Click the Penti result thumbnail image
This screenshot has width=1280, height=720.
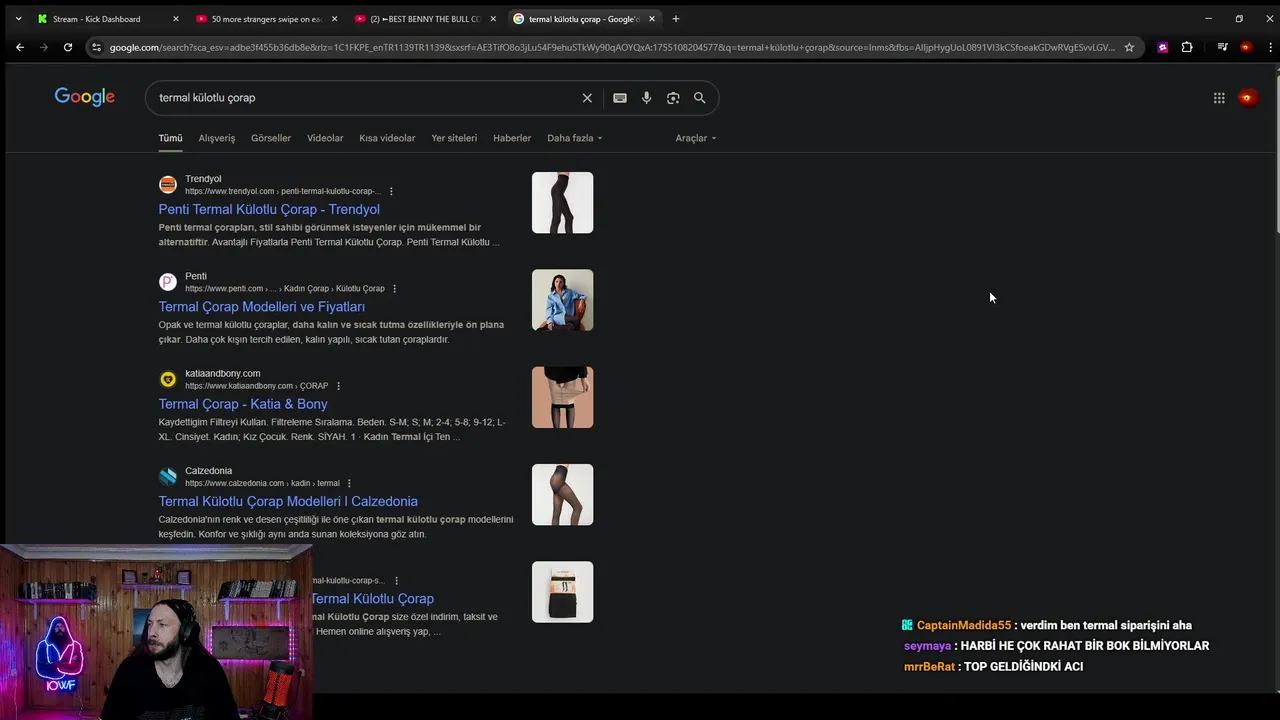562,300
